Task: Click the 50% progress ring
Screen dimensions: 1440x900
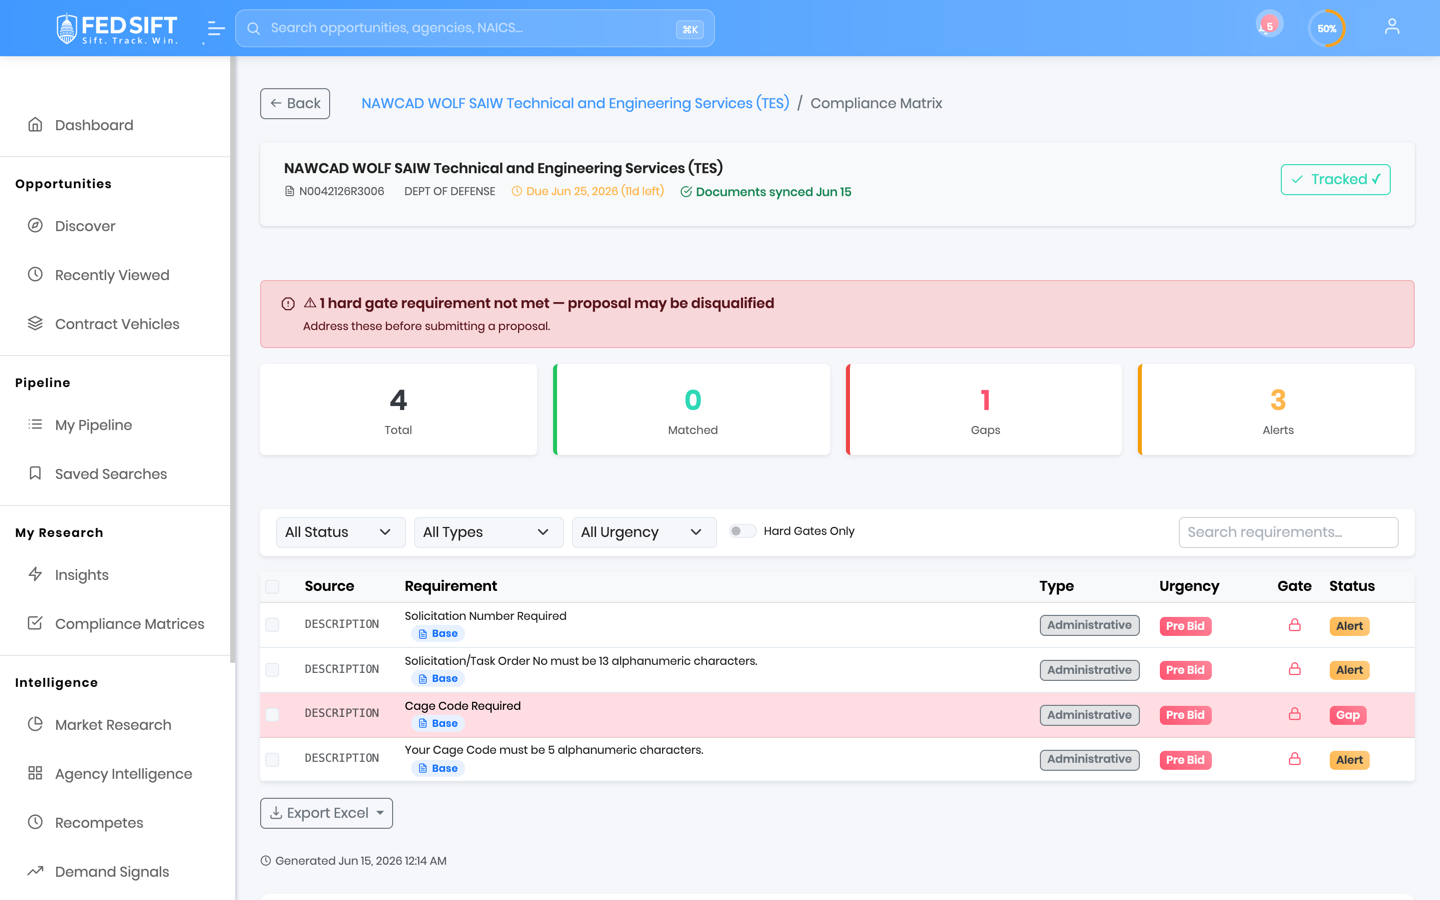Action: pos(1327,28)
